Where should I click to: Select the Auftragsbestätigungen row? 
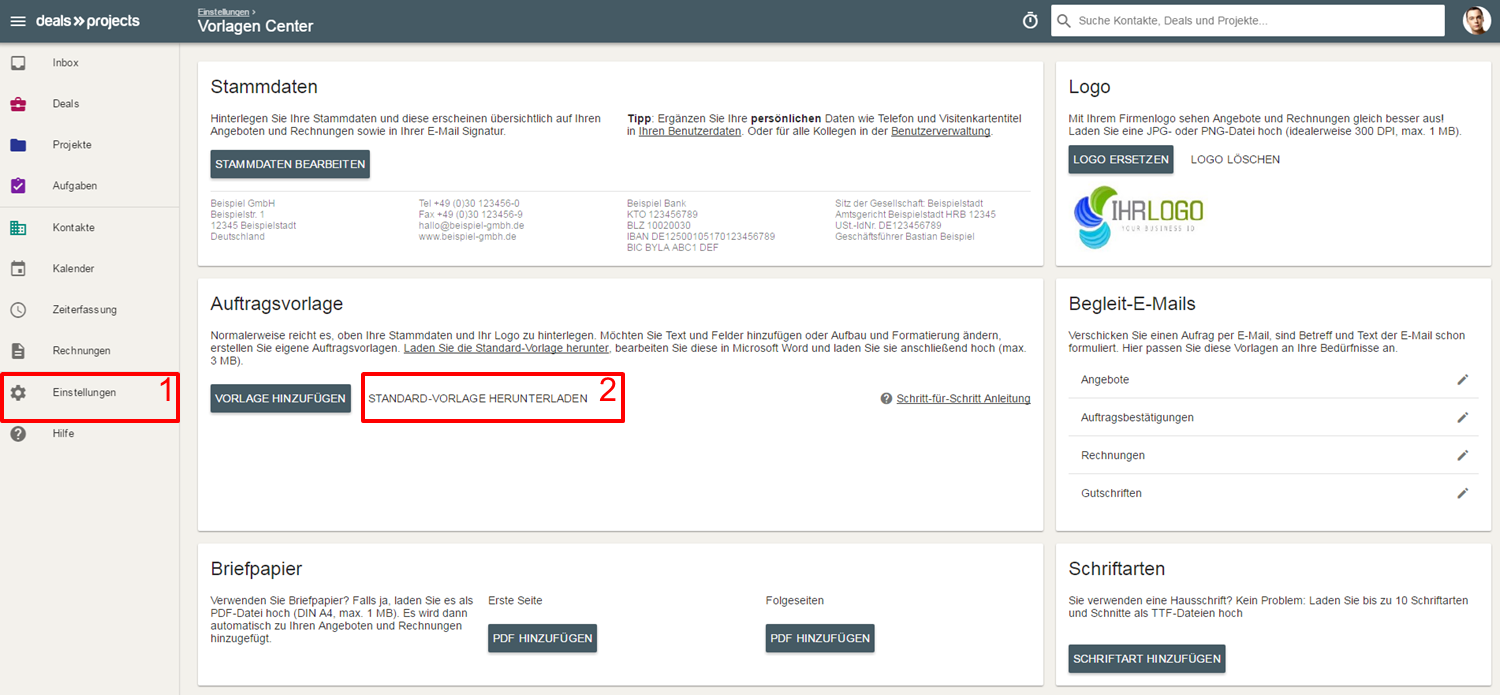pyautogui.click(x=1273, y=418)
